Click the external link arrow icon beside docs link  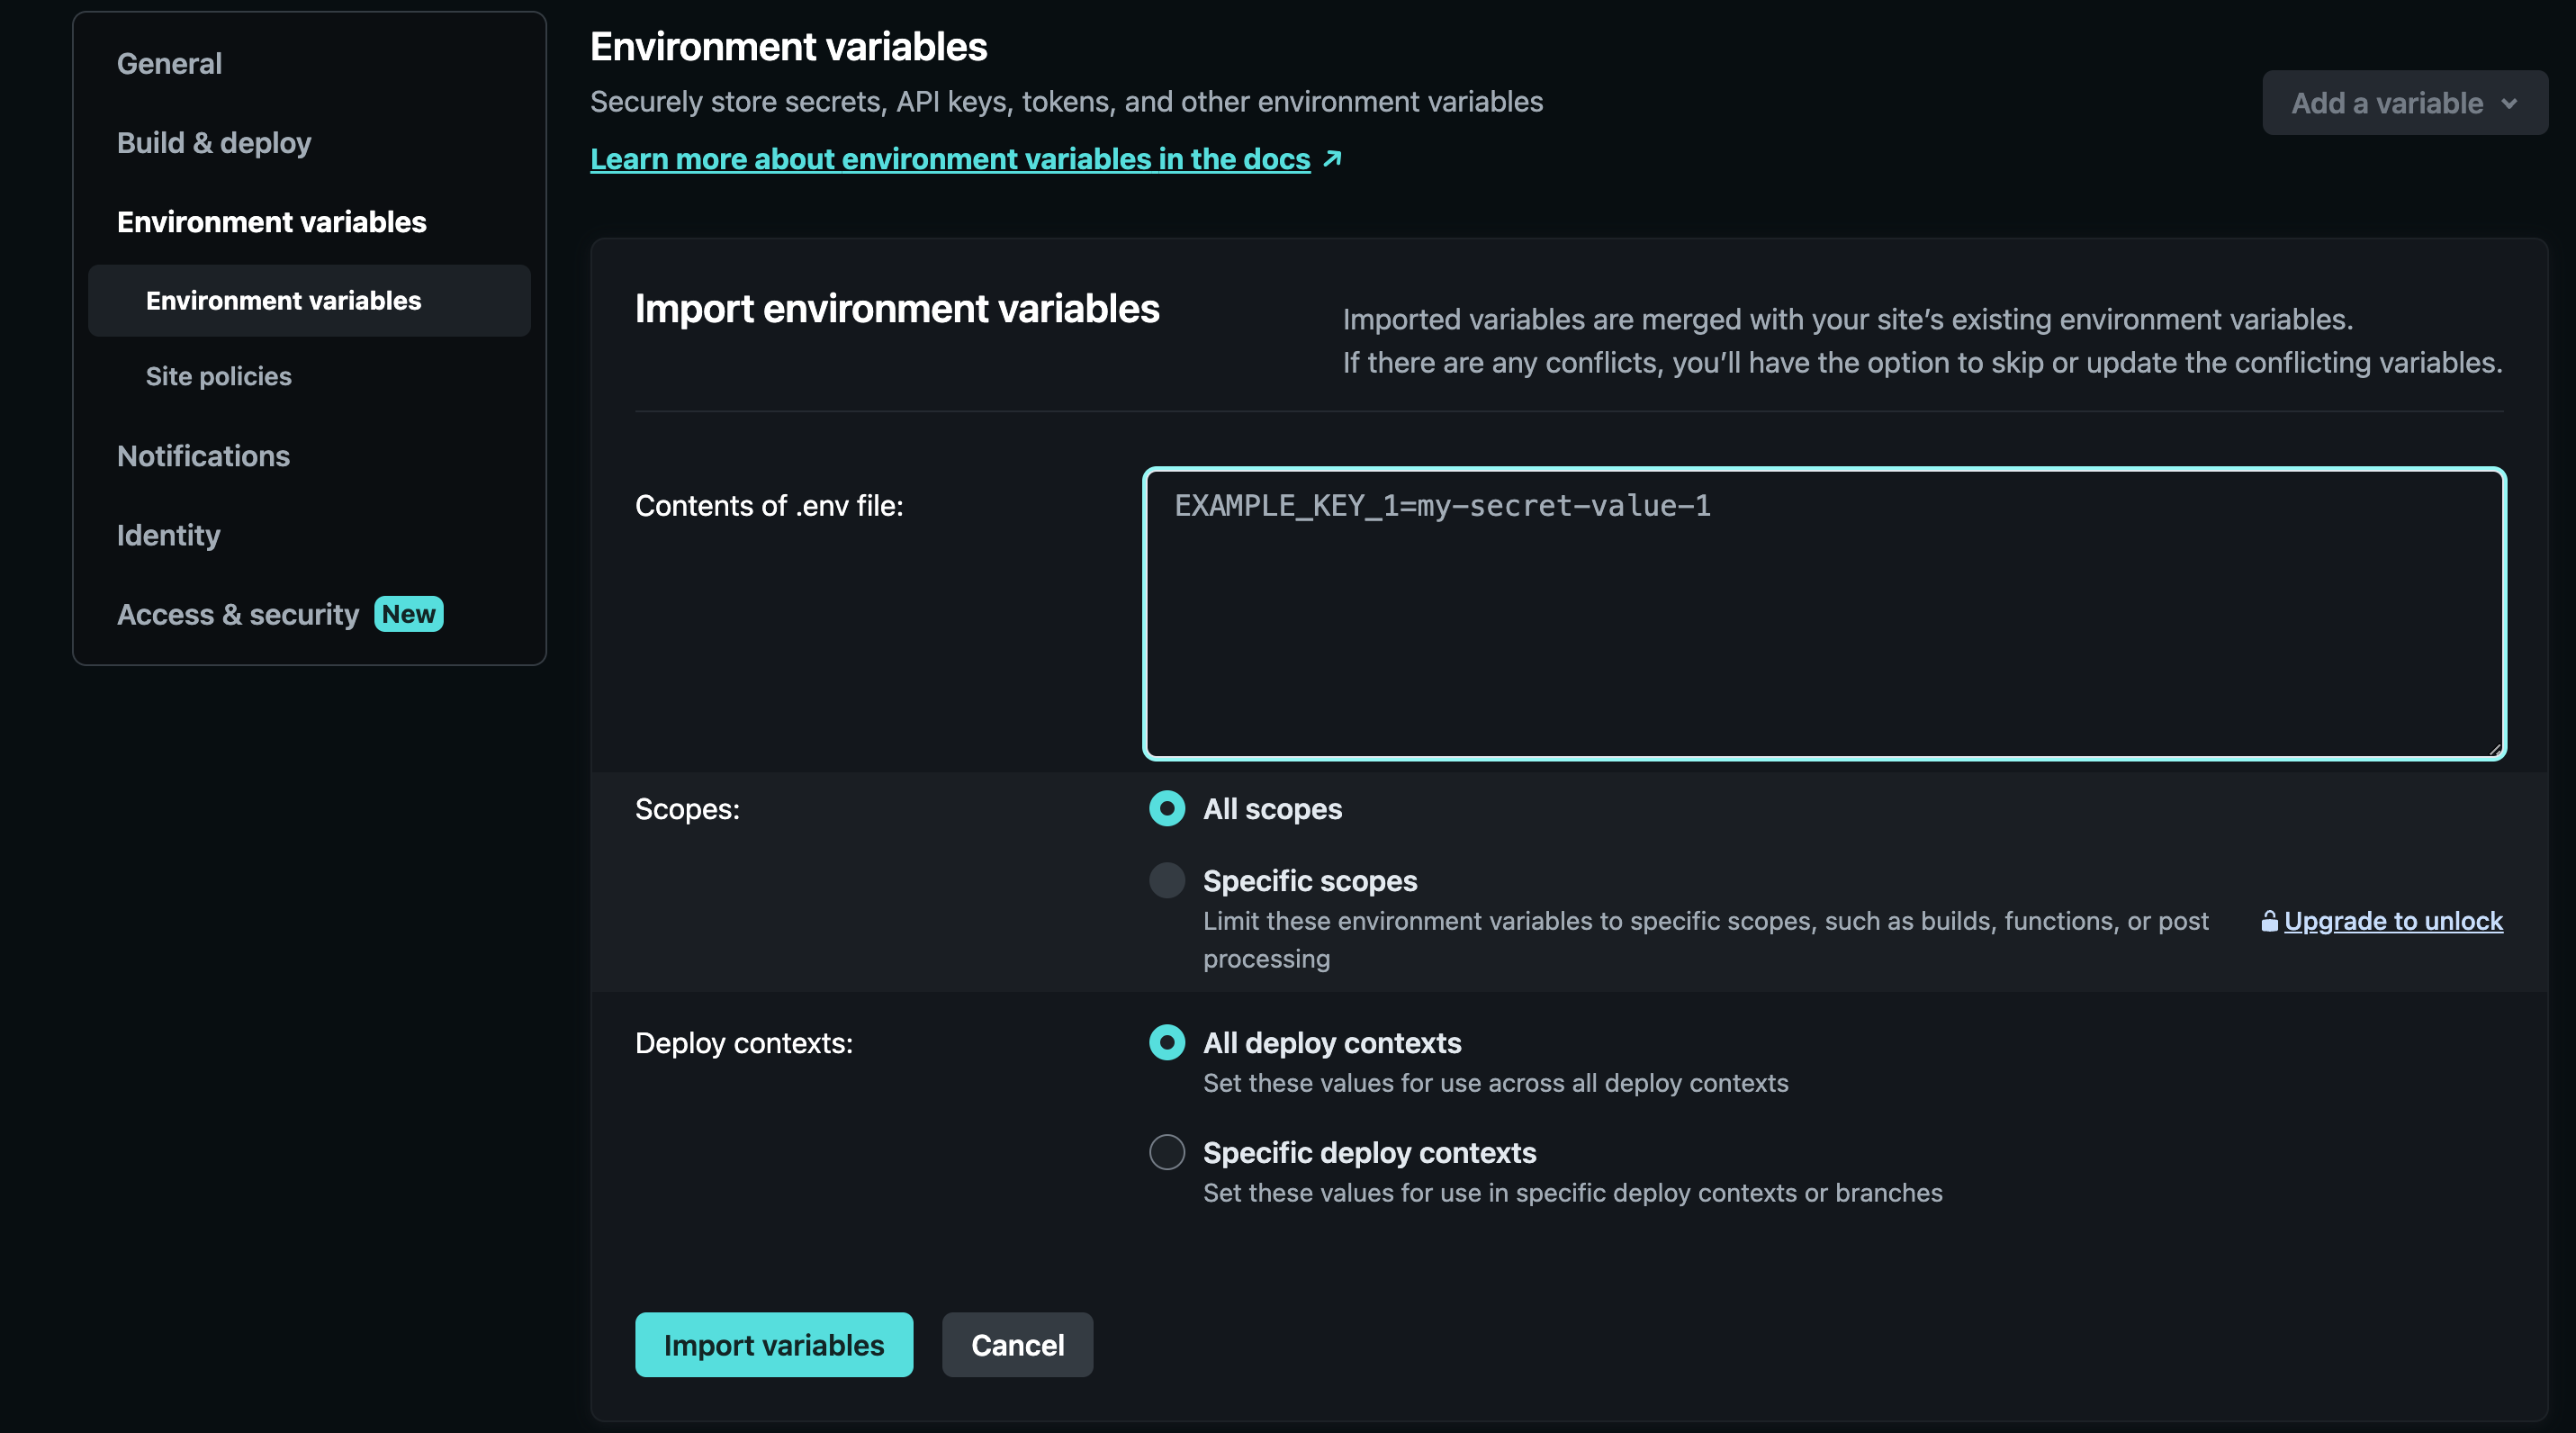point(1332,158)
